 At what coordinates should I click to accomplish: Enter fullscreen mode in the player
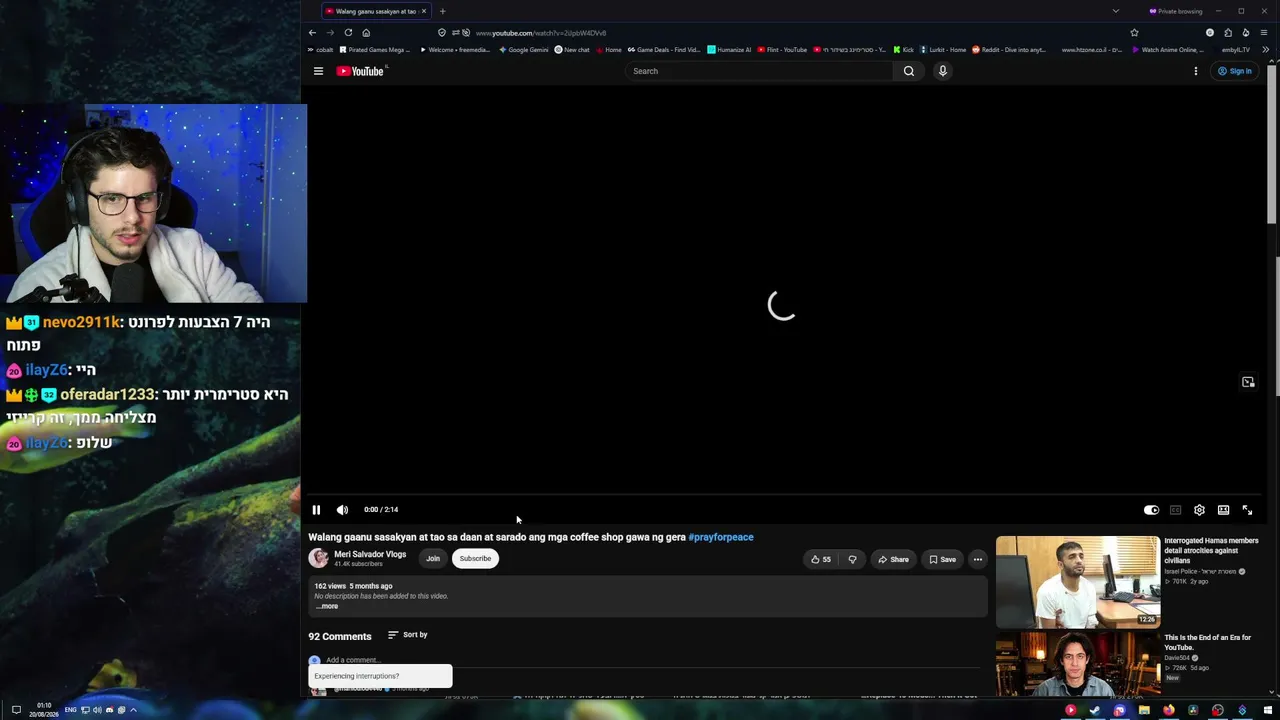[1247, 510]
